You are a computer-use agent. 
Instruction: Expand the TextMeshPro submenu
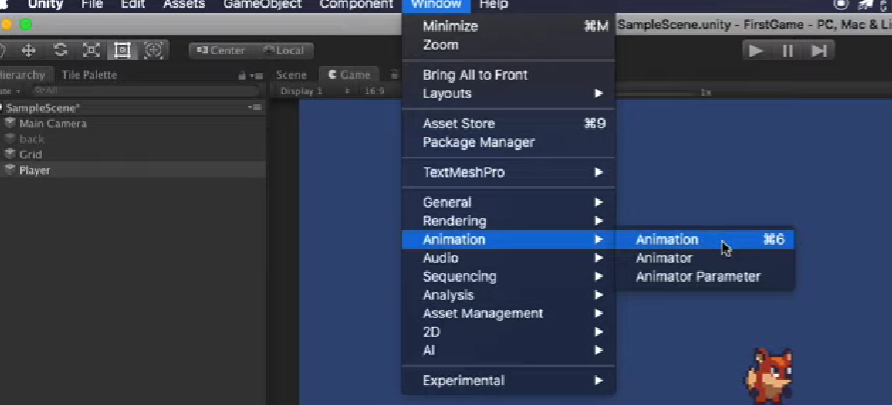(x=508, y=172)
